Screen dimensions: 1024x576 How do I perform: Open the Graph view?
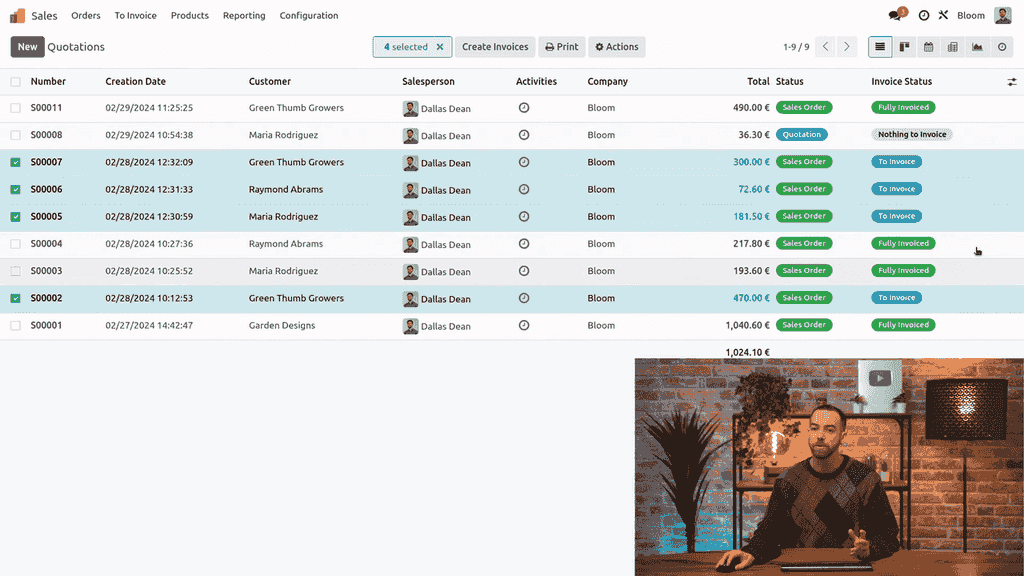[977, 47]
